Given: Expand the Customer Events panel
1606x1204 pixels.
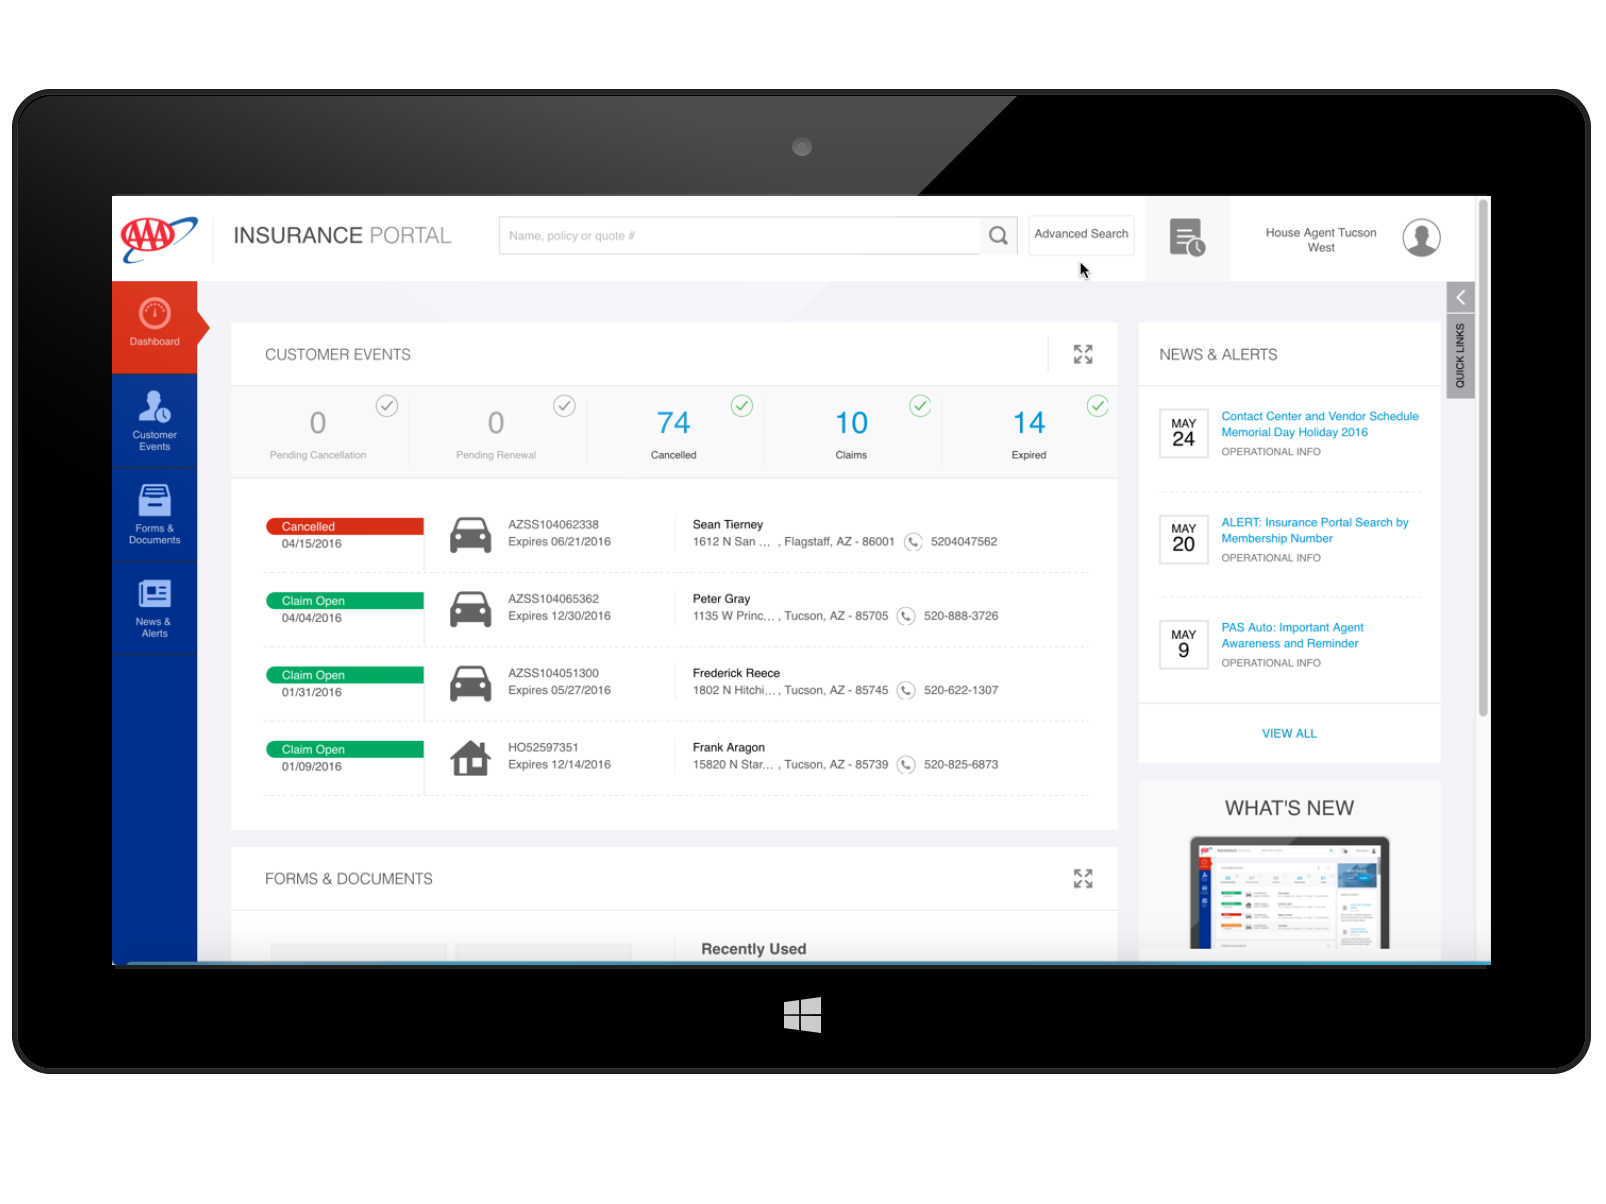Looking at the screenshot, I should coord(1082,354).
